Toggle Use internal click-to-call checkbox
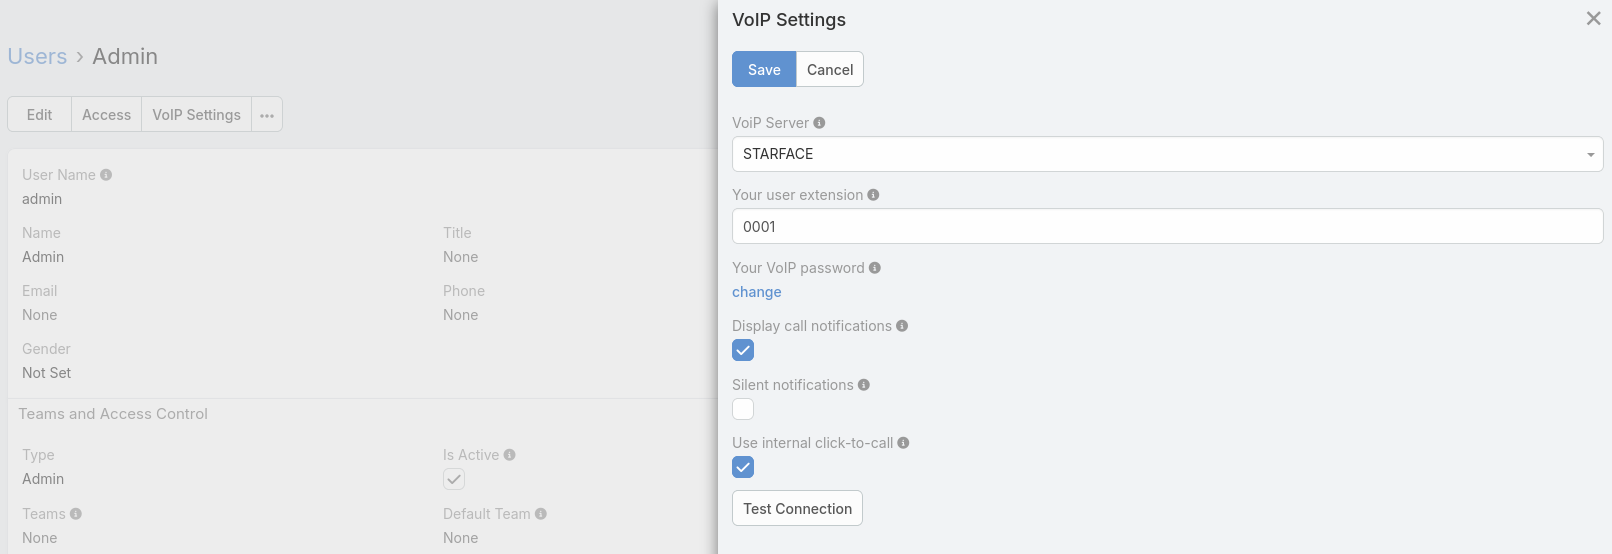The height and width of the screenshot is (554, 1612). tap(743, 467)
